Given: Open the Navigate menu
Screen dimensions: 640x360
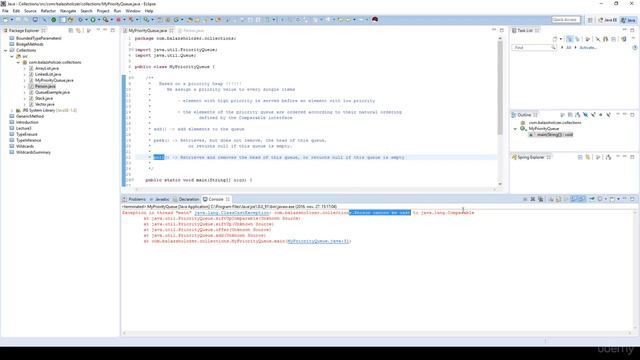Looking at the screenshot, I should [68, 11].
